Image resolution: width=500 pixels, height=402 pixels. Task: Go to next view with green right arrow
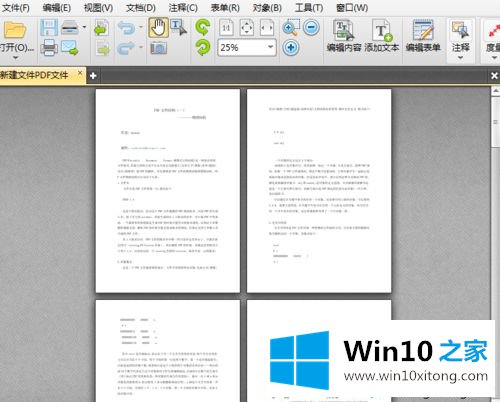tap(103, 48)
